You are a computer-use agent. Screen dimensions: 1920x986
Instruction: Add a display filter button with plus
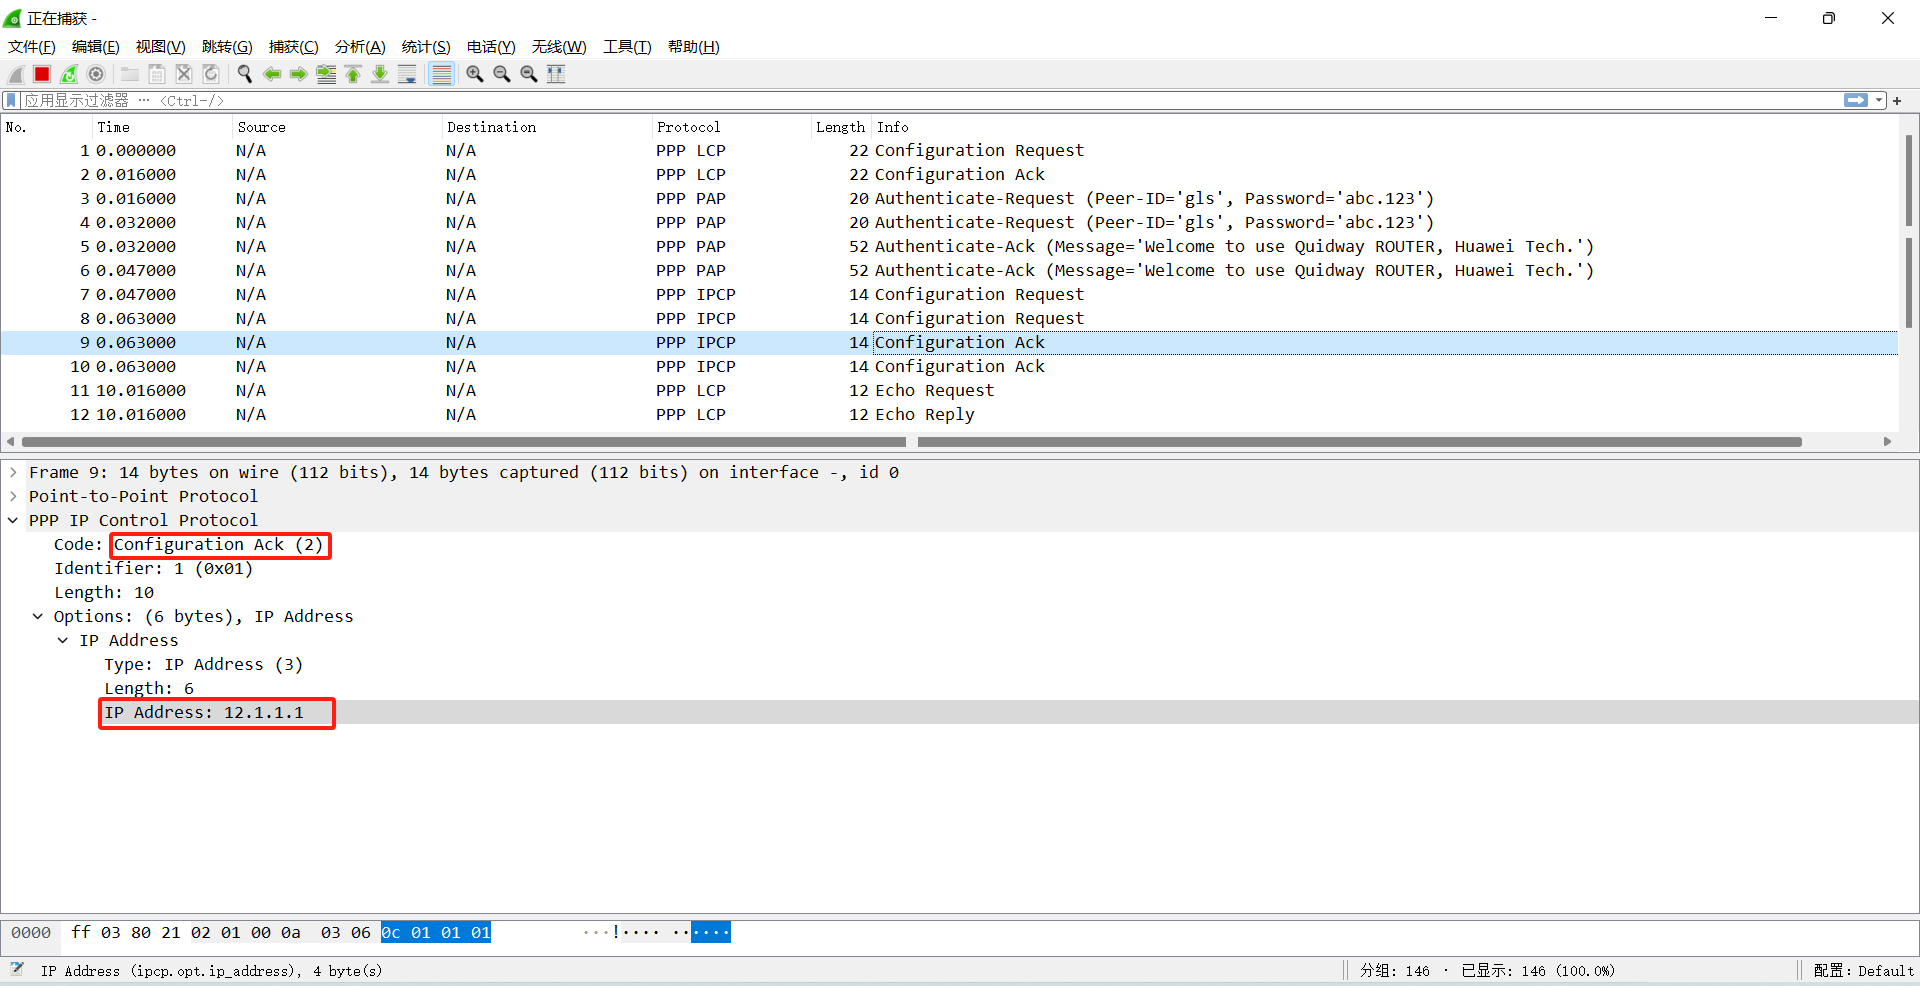(1897, 100)
